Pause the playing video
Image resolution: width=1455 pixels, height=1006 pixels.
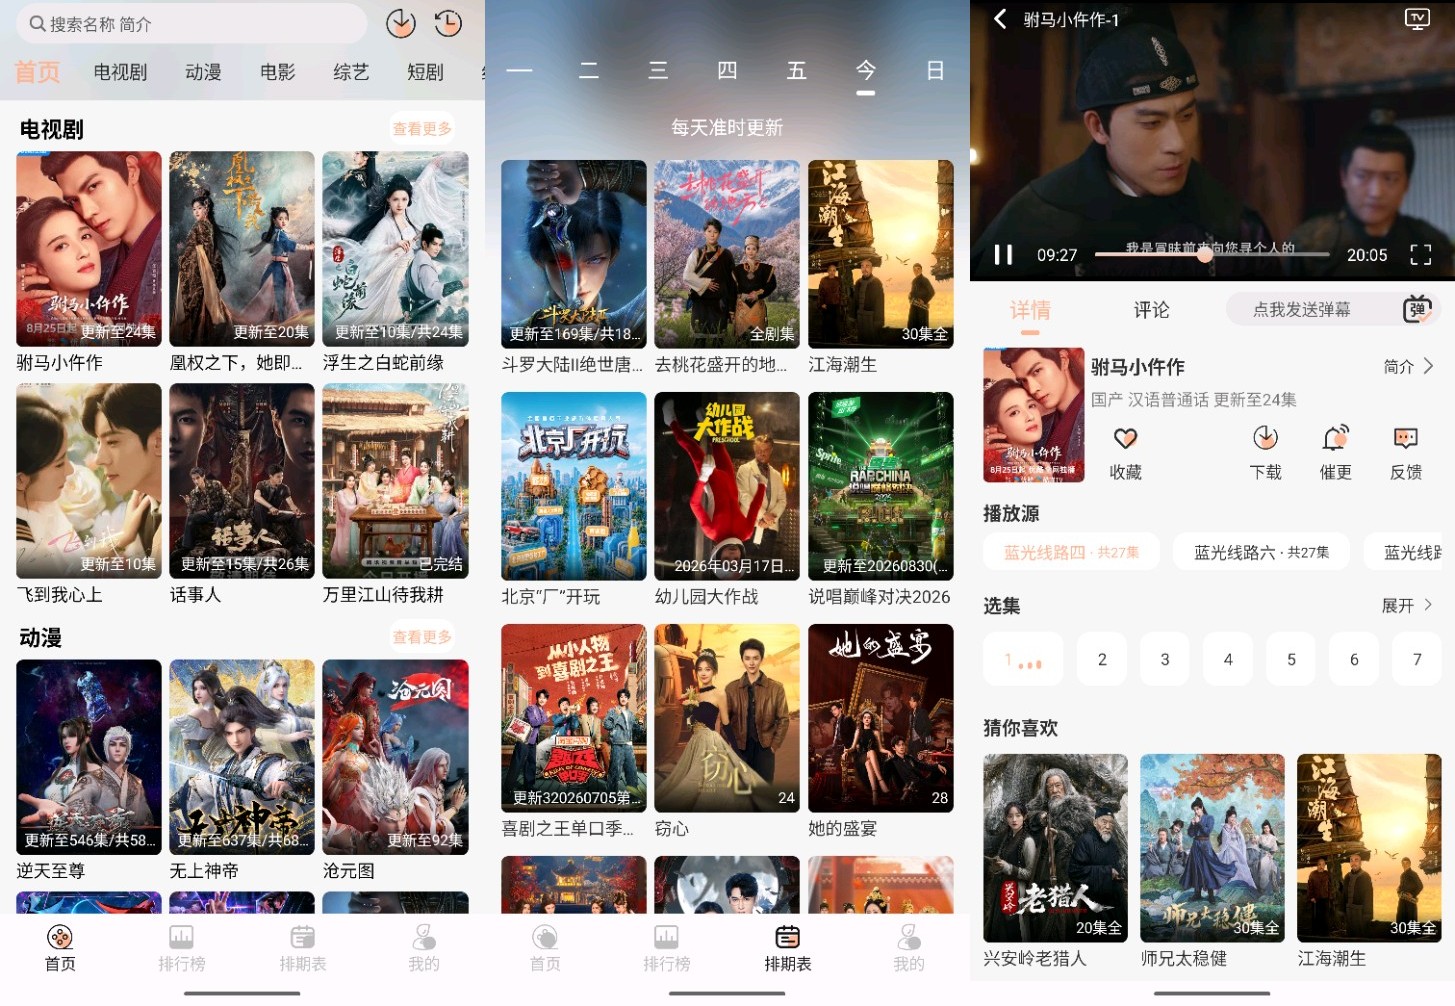coord(1003,255)
